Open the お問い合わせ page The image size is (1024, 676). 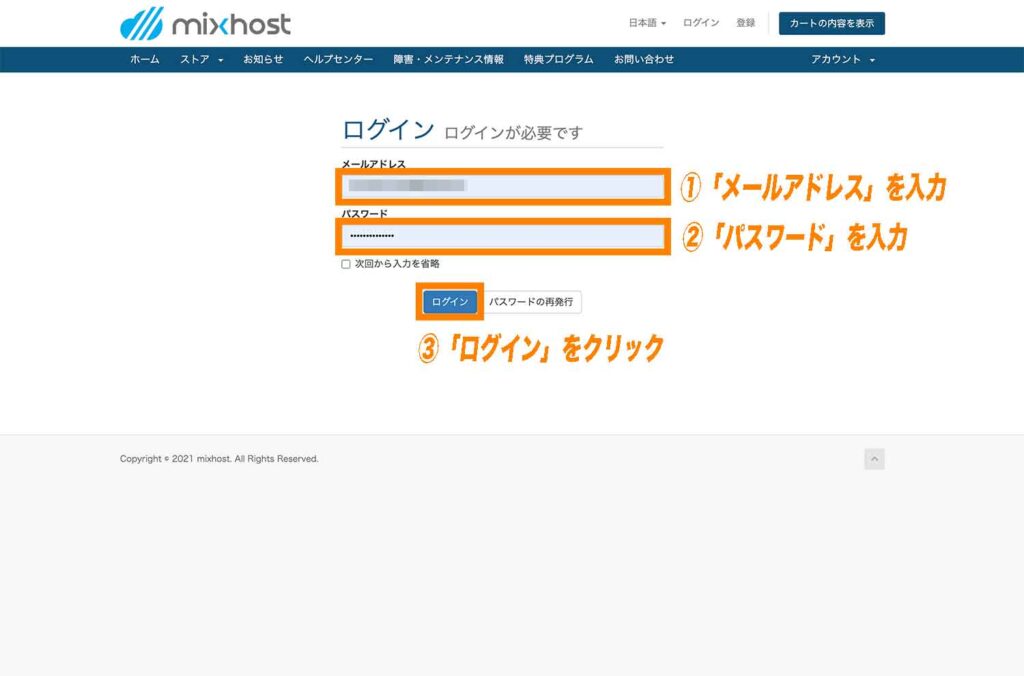coord(644,59)
